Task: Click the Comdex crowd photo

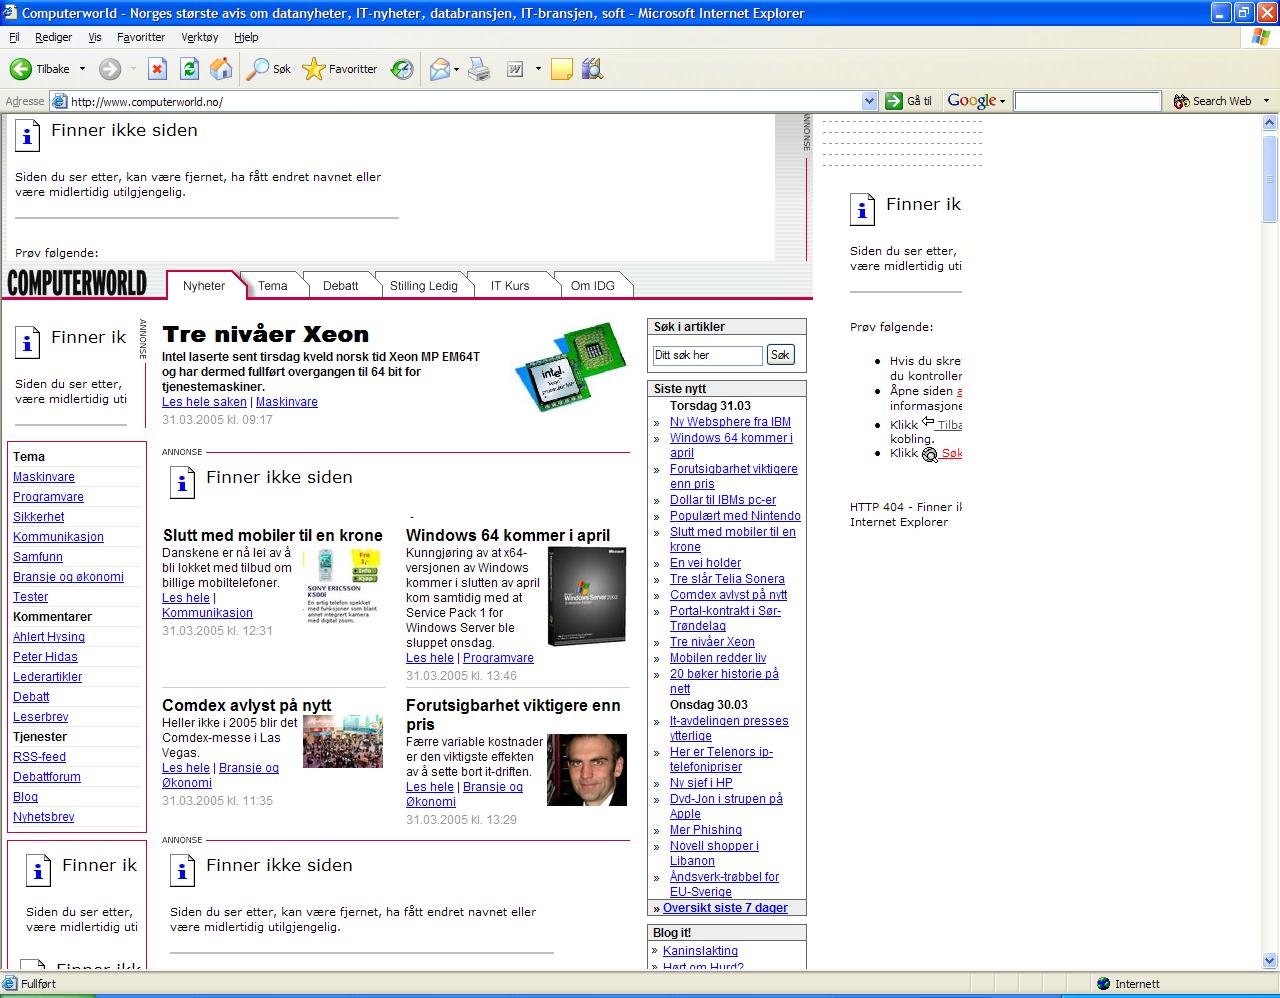Action: coord(343,741)
